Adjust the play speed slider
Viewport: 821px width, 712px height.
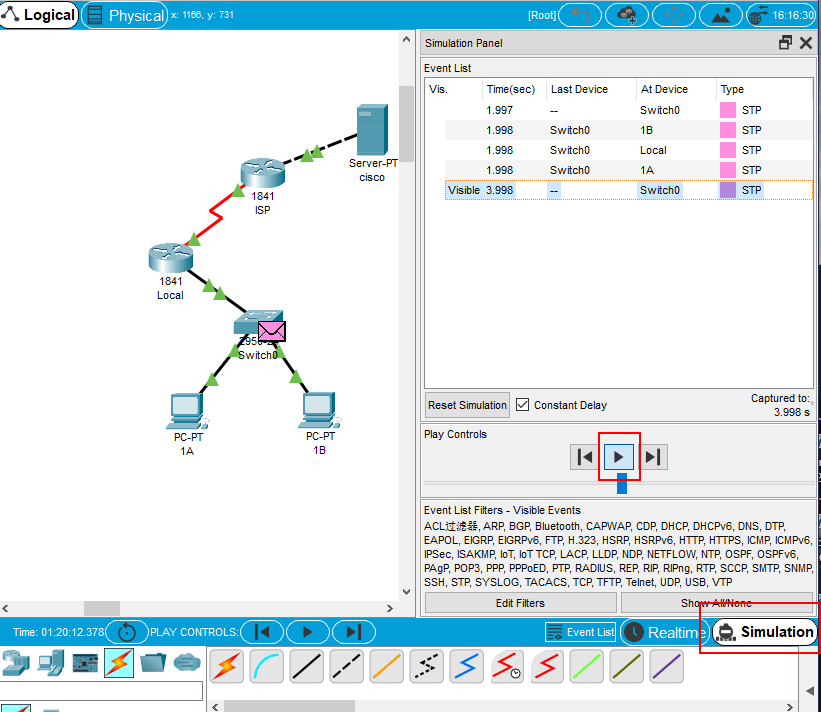click(622, 484)
